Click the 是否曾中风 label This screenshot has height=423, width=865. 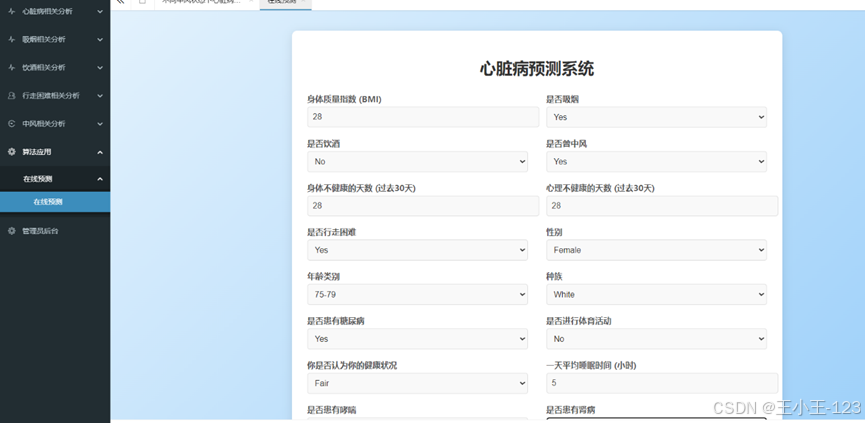tap(567, 144)
